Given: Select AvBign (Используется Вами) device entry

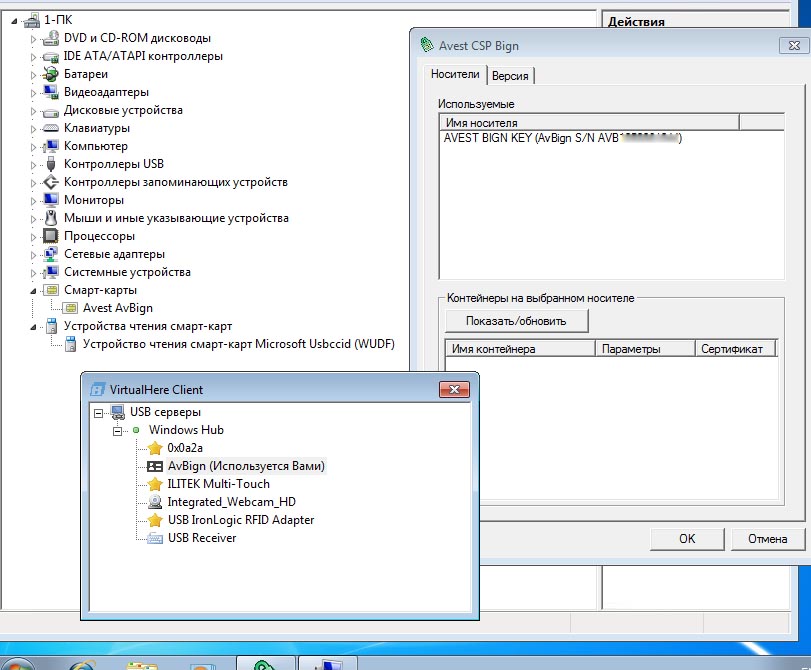Looking at the screenshot, I should 246,466.
